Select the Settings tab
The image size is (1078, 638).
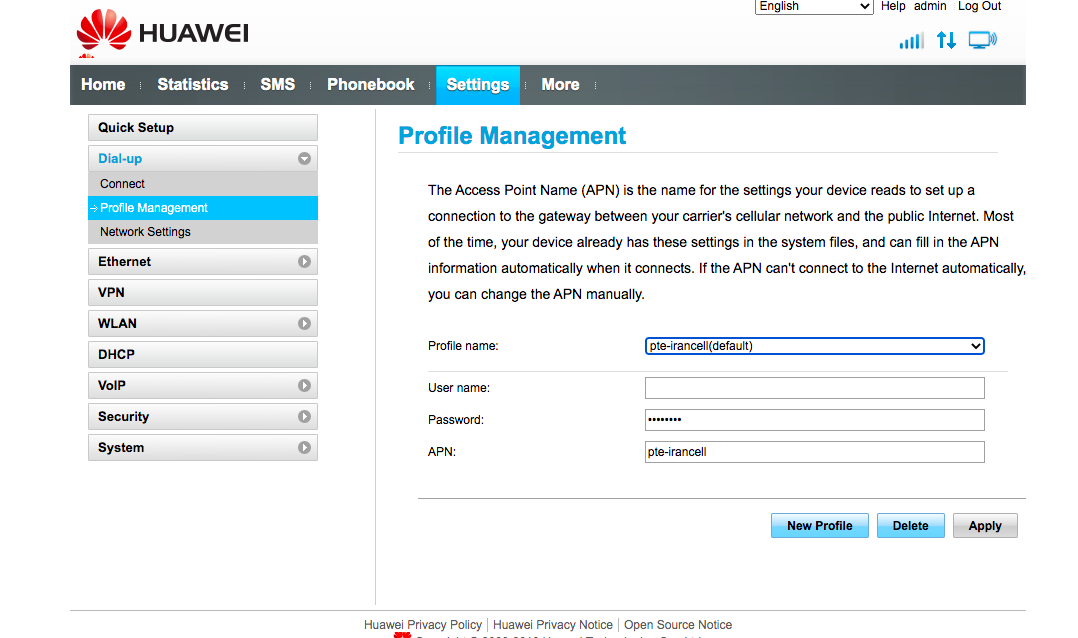[478, 85]
